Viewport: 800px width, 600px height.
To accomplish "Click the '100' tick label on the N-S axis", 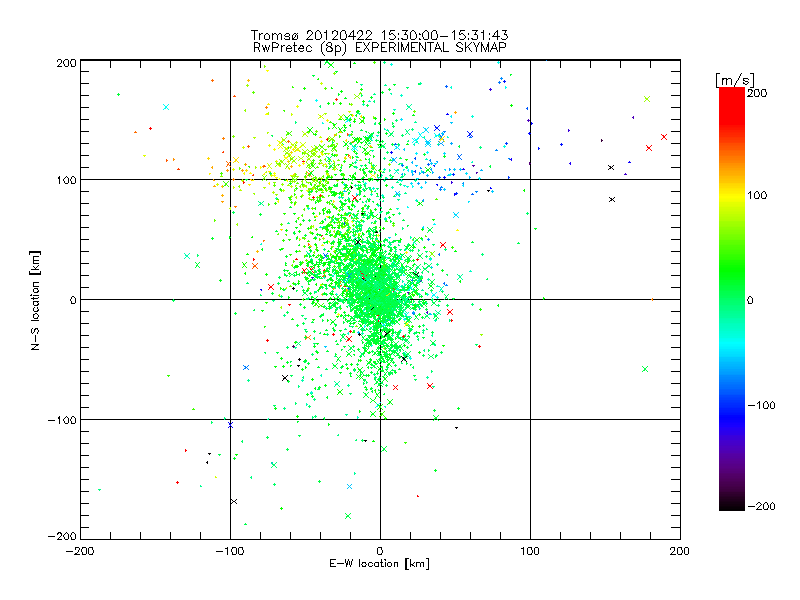I will click(x=66, y=180).
